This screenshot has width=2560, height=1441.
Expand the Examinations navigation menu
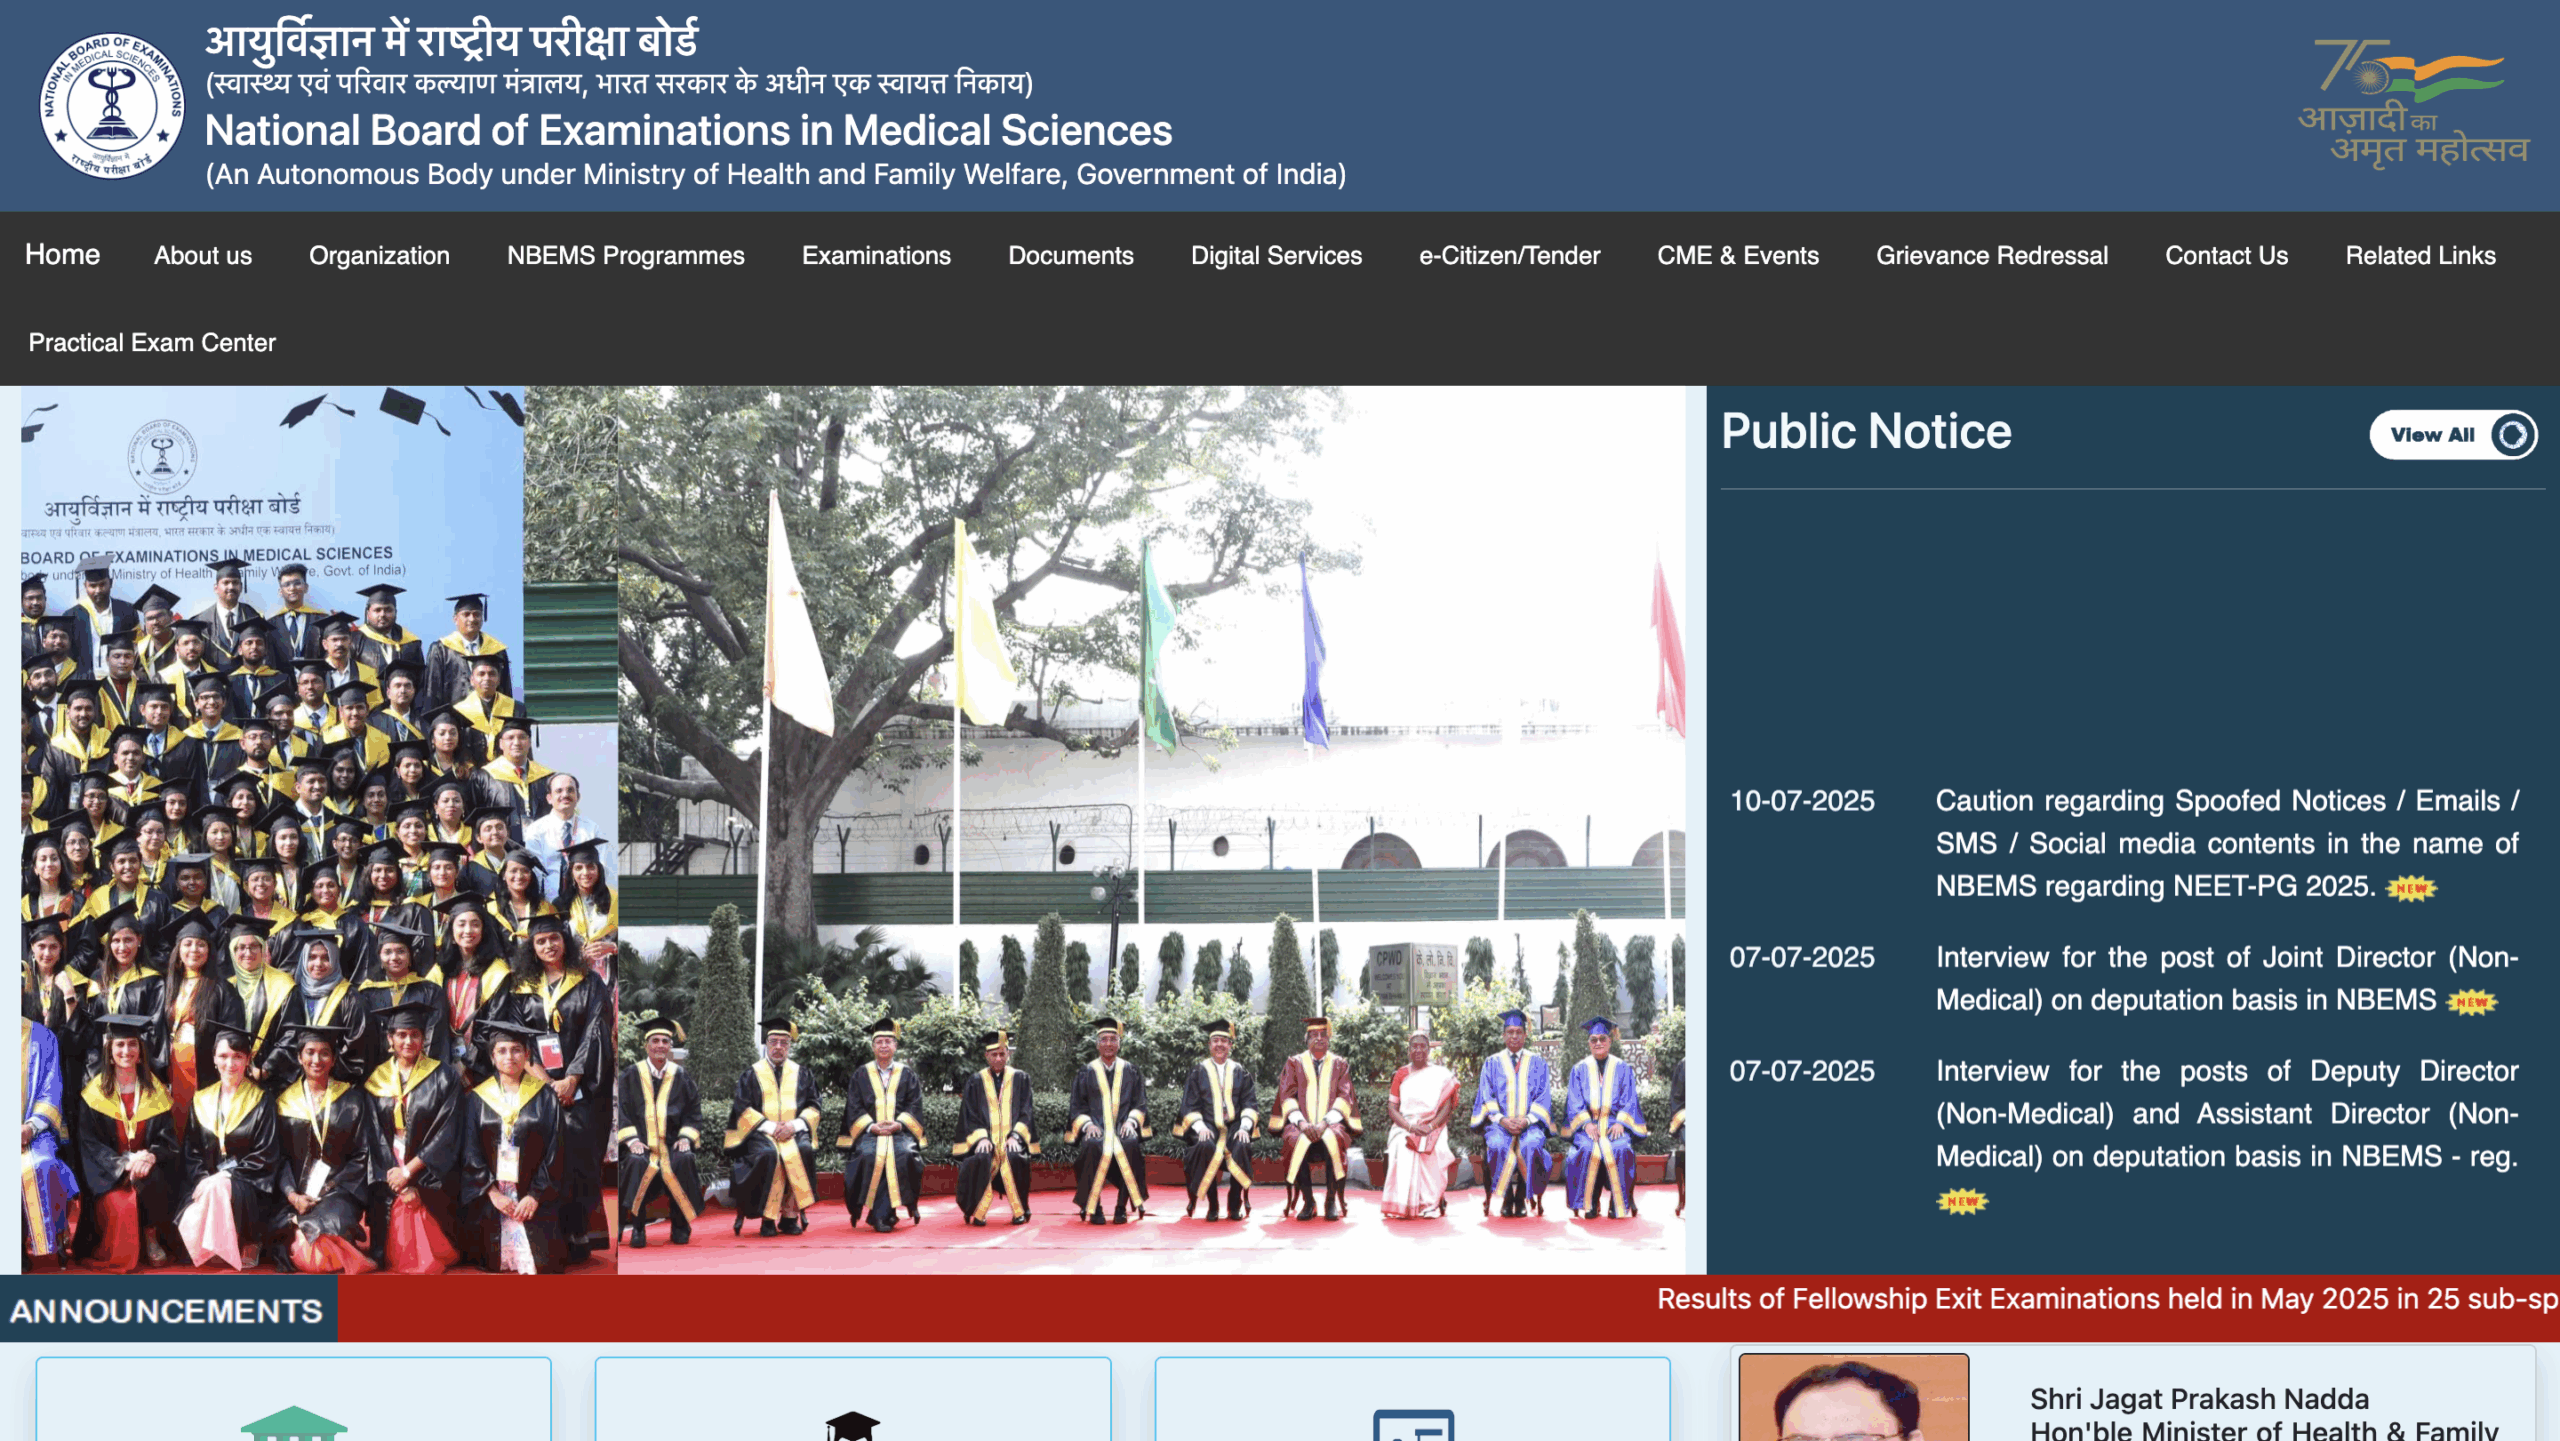(x=876, y=256)
